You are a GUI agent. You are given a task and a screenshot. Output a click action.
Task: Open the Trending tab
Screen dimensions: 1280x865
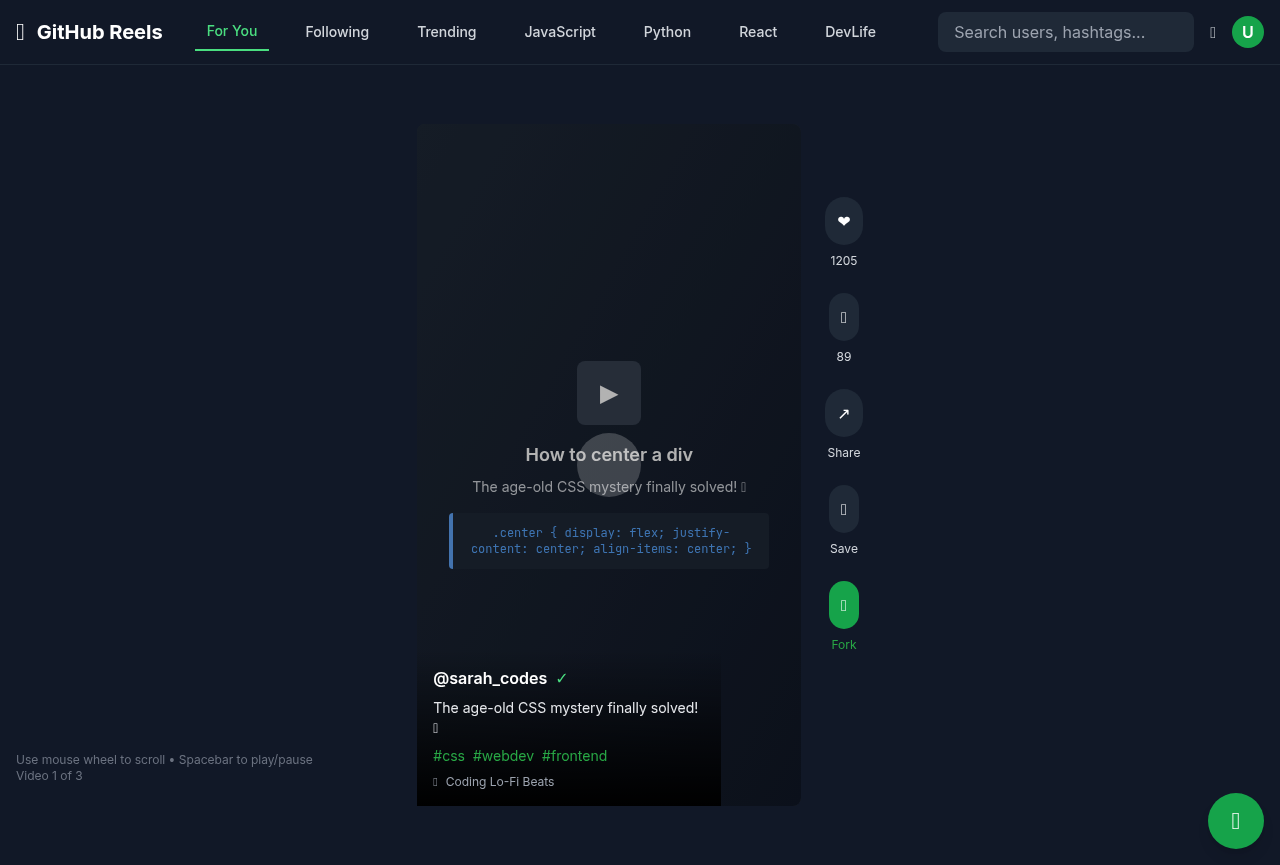446,31
